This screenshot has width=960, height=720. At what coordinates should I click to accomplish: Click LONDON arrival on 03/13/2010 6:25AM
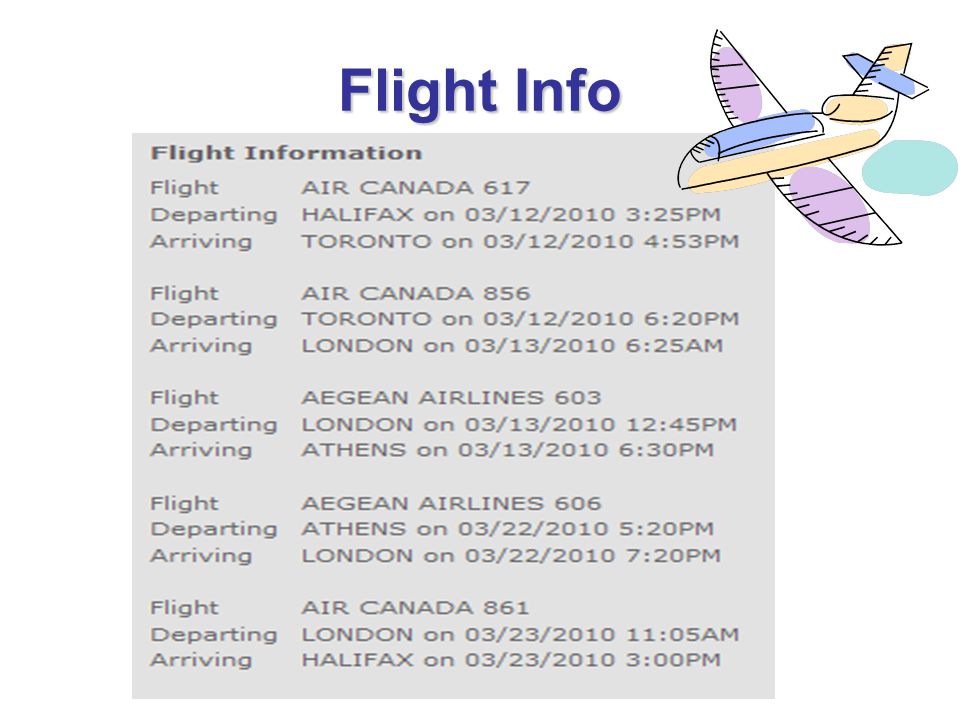512,345
